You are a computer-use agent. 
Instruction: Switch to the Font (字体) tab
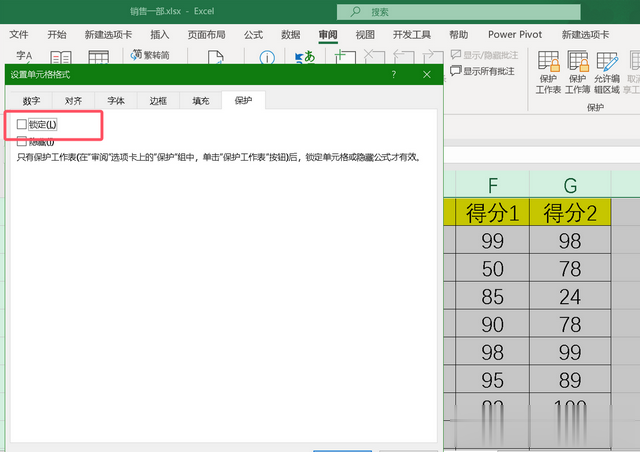click(116, 101)
